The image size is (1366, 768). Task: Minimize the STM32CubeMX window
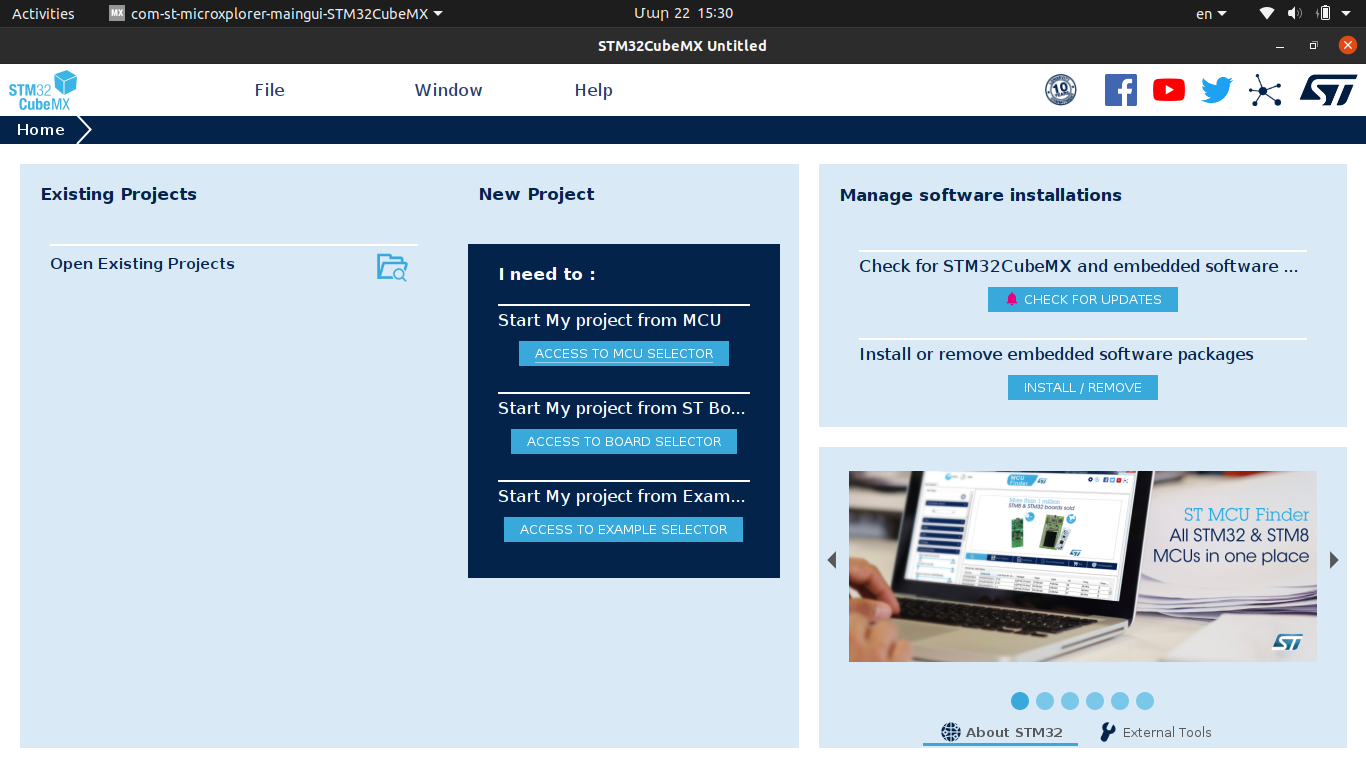tap(1280, 46)
